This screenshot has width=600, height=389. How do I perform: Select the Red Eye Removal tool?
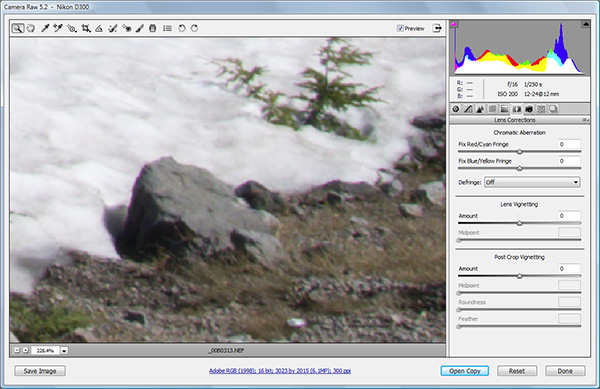126,28
